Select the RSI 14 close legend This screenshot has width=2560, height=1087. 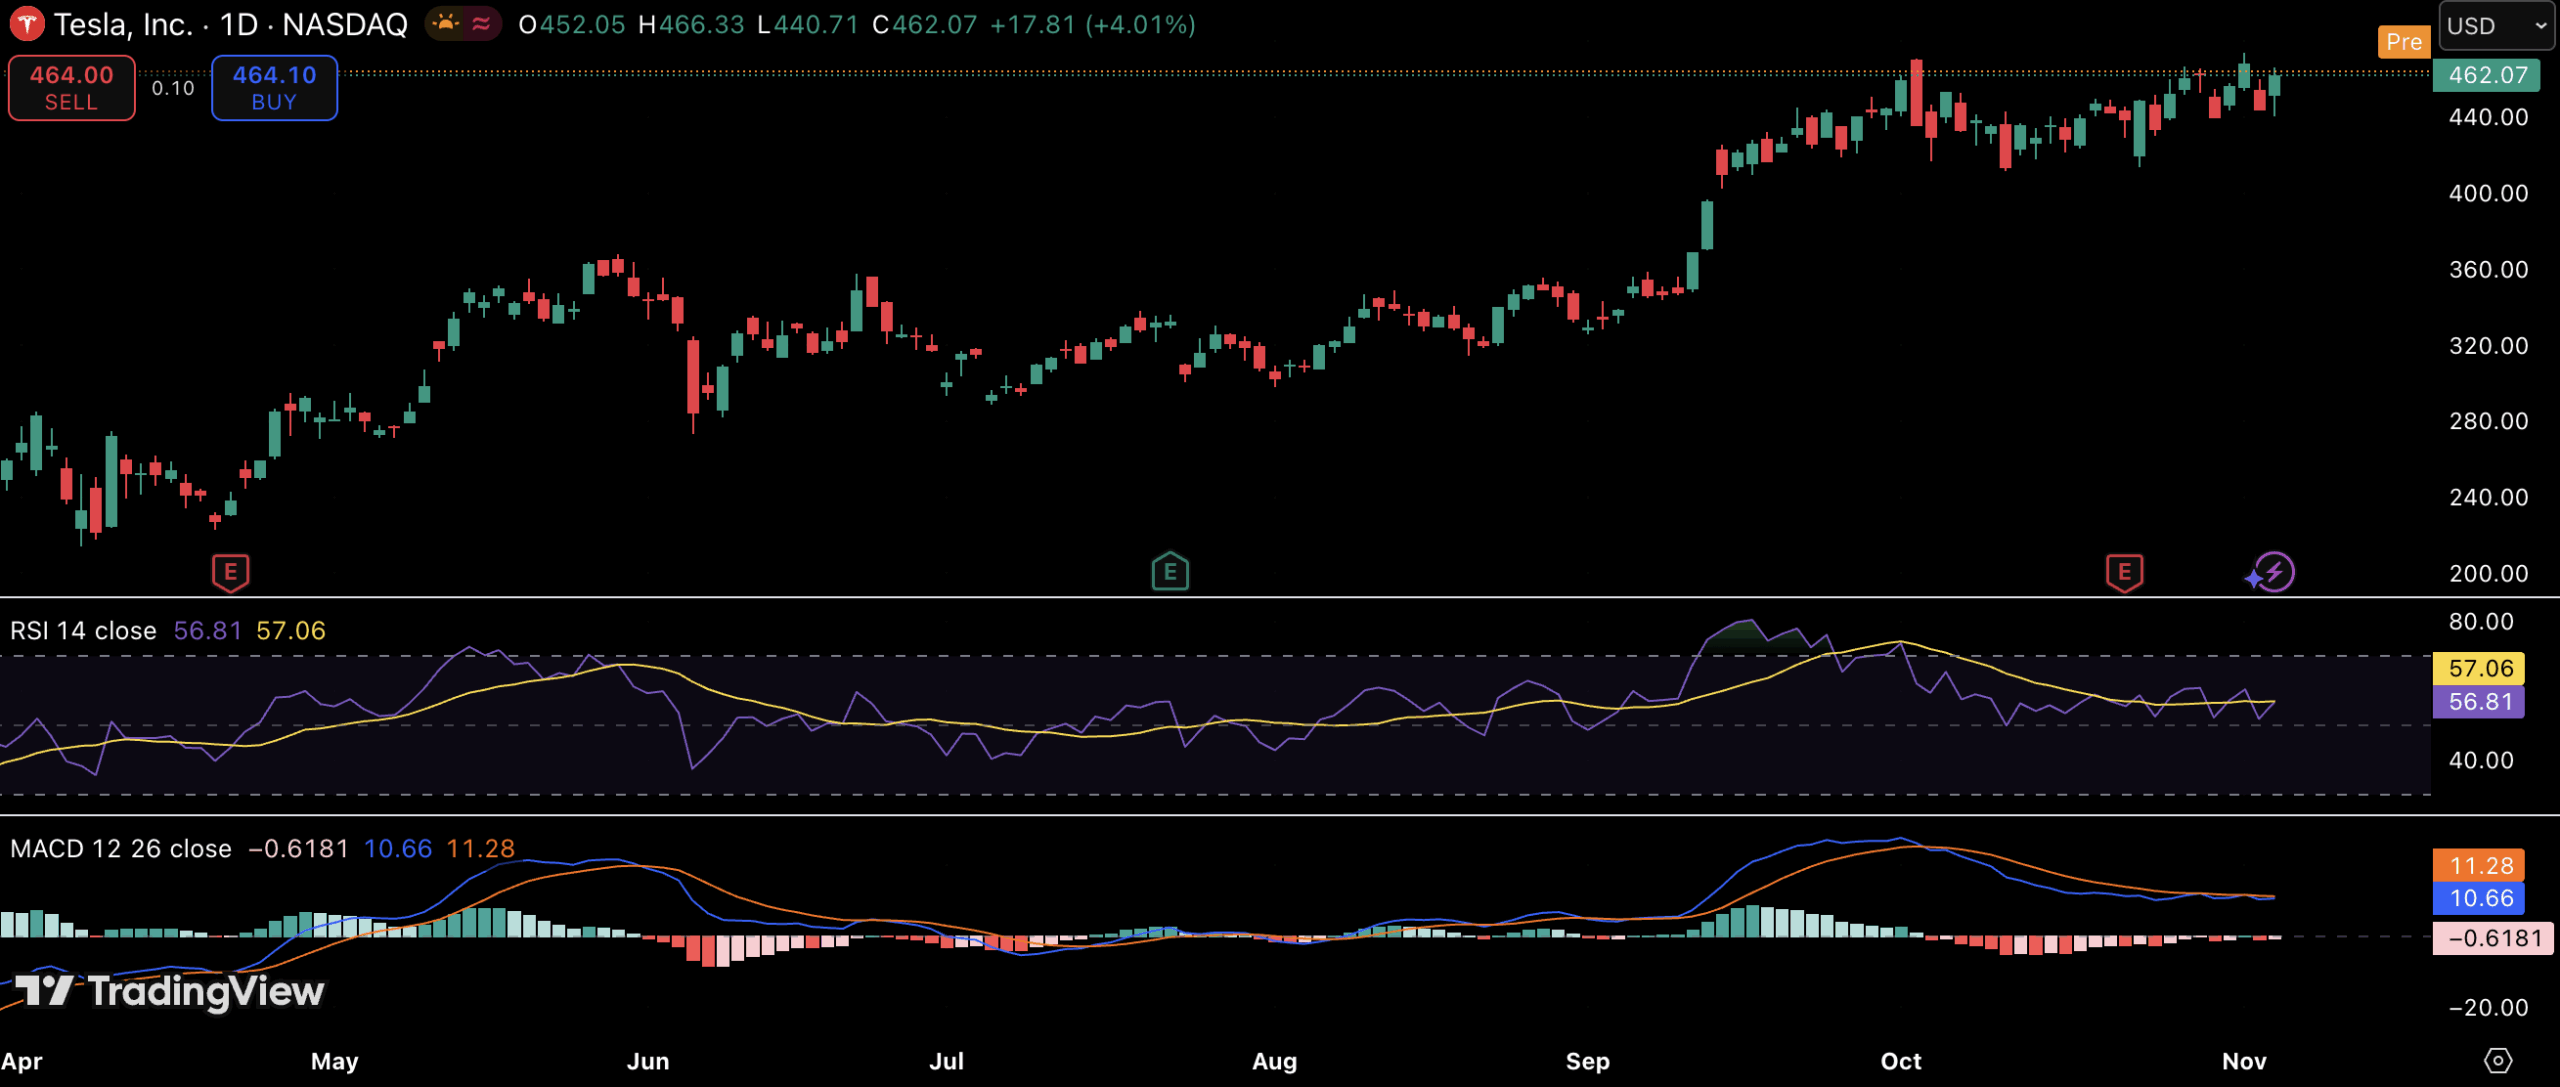pos(83,631)
